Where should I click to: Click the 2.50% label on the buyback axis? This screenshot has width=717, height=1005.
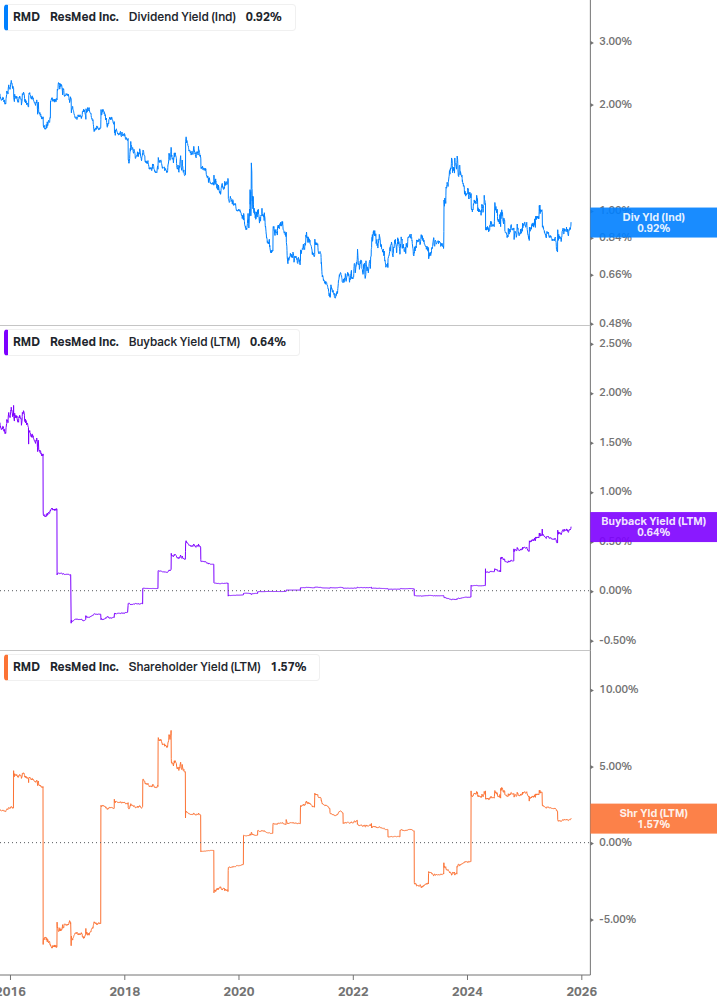pos(615,343)
